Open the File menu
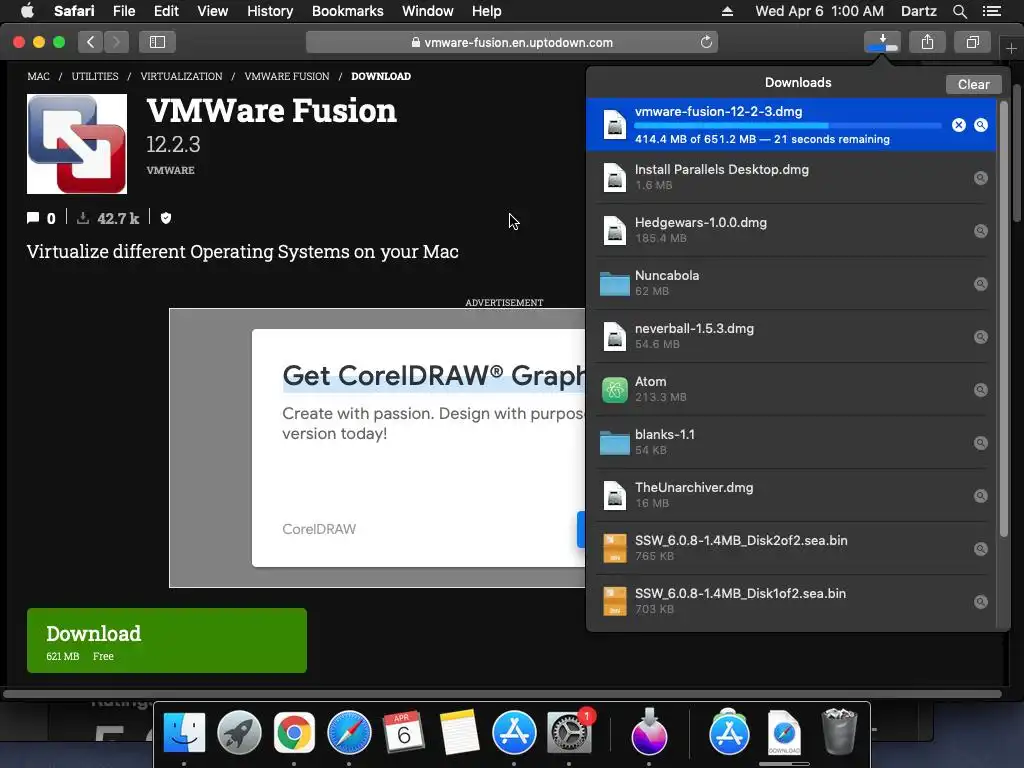This screenshot has height=768, width=1024. 124,11
